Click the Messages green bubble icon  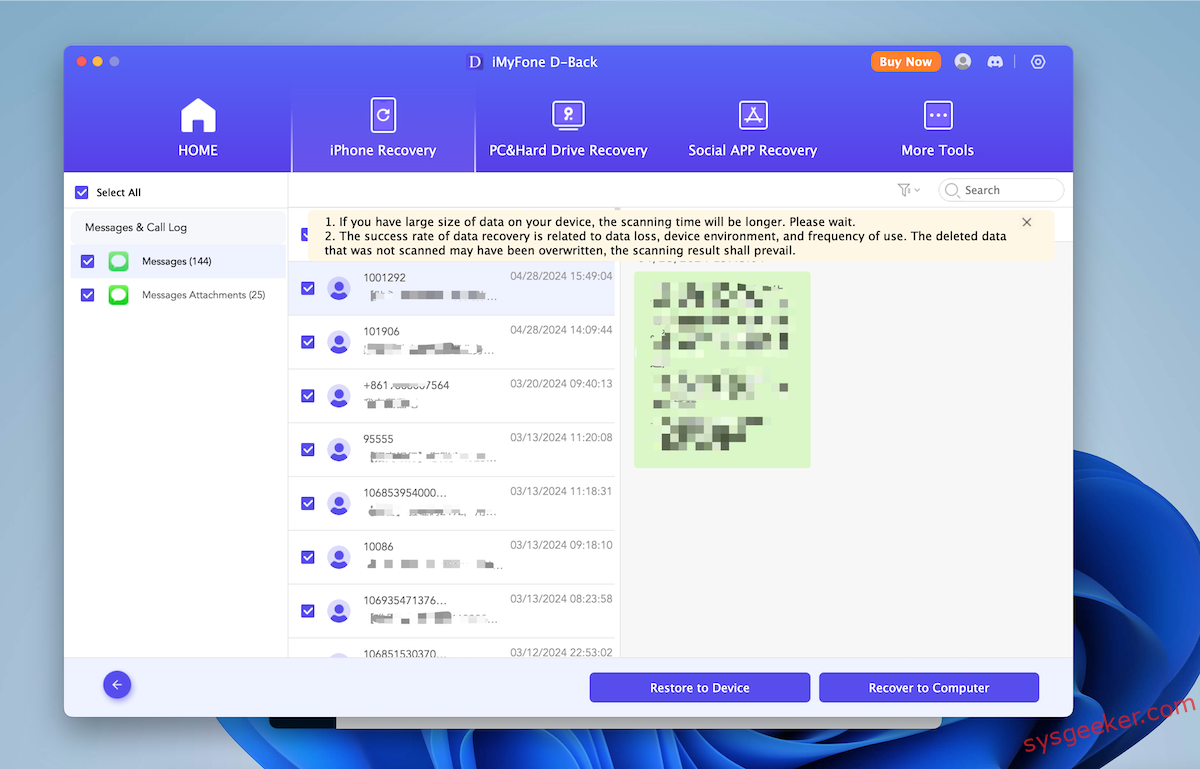click(x=119, y=261)
